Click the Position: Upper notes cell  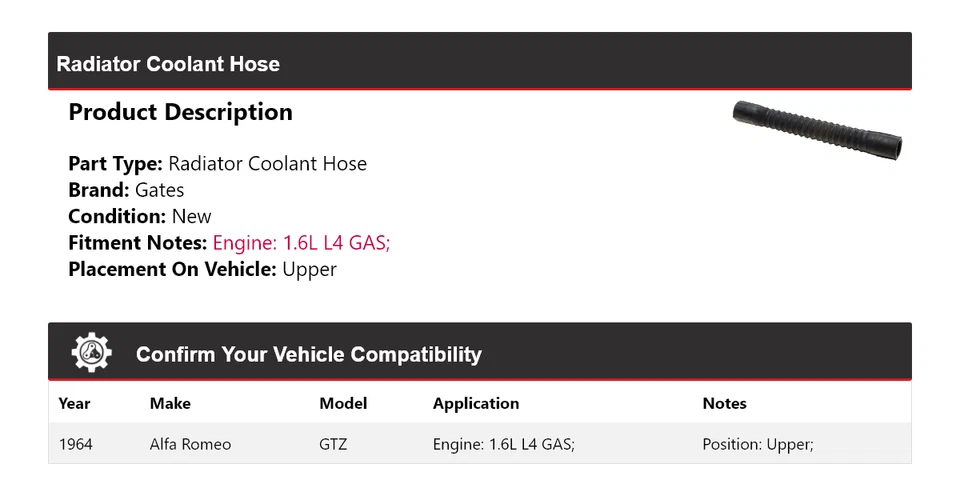pos(757,444)
